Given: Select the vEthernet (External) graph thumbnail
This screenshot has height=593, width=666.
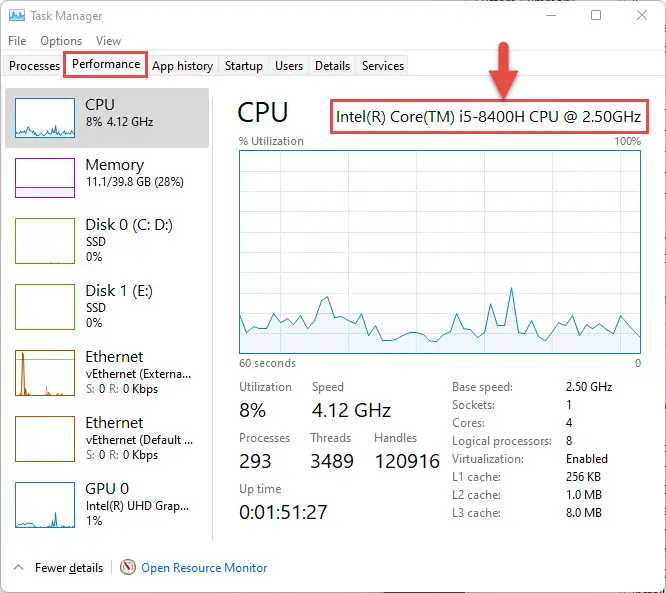Looking at the screenshot, I should (45, 373).
